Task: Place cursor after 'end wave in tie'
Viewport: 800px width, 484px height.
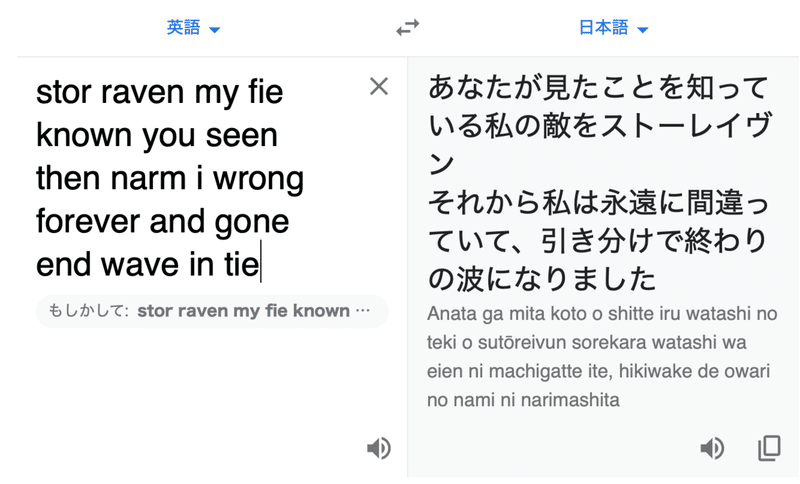Action: (x=261, y=265)
